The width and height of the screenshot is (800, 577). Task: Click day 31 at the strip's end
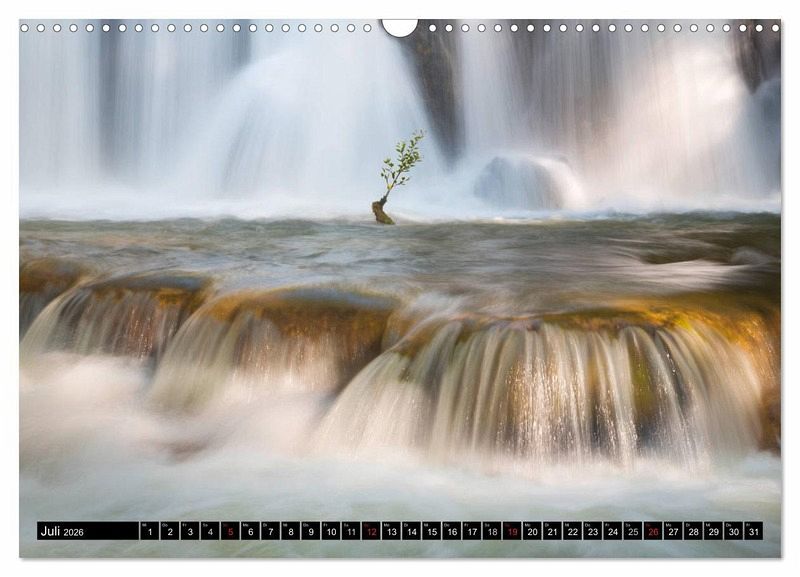(x=753, y=531)
